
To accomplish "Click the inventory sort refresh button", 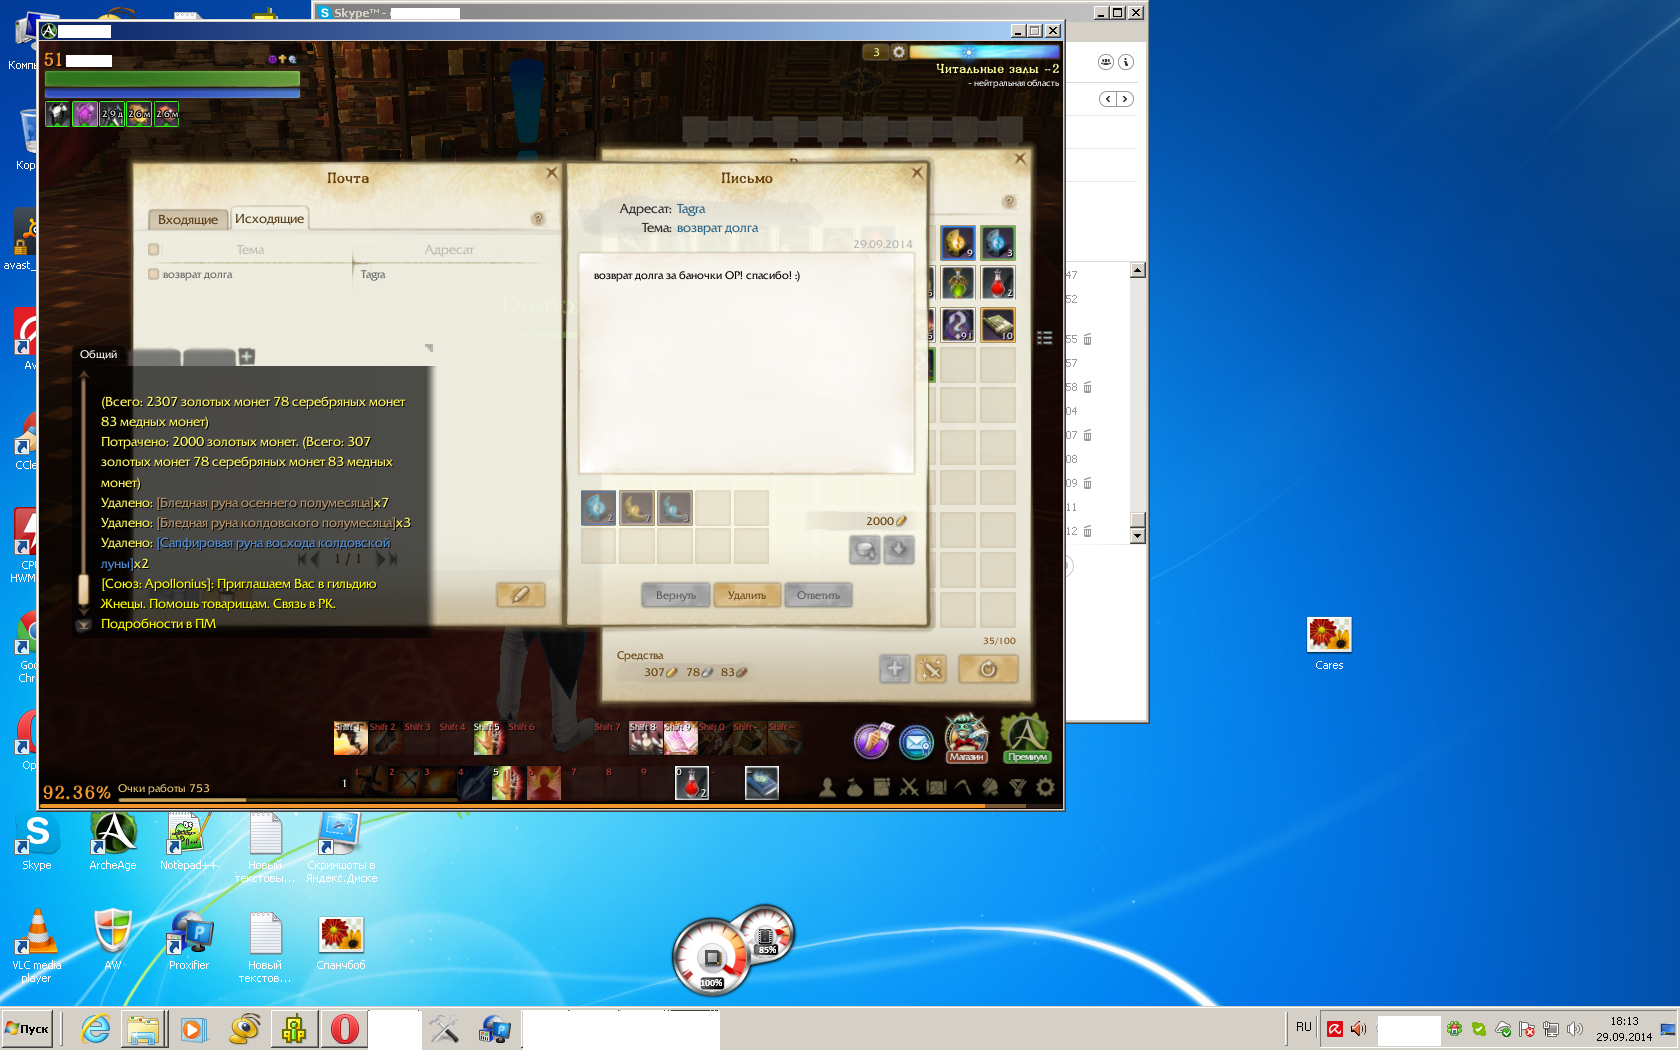I will click(x=988, y=669).
